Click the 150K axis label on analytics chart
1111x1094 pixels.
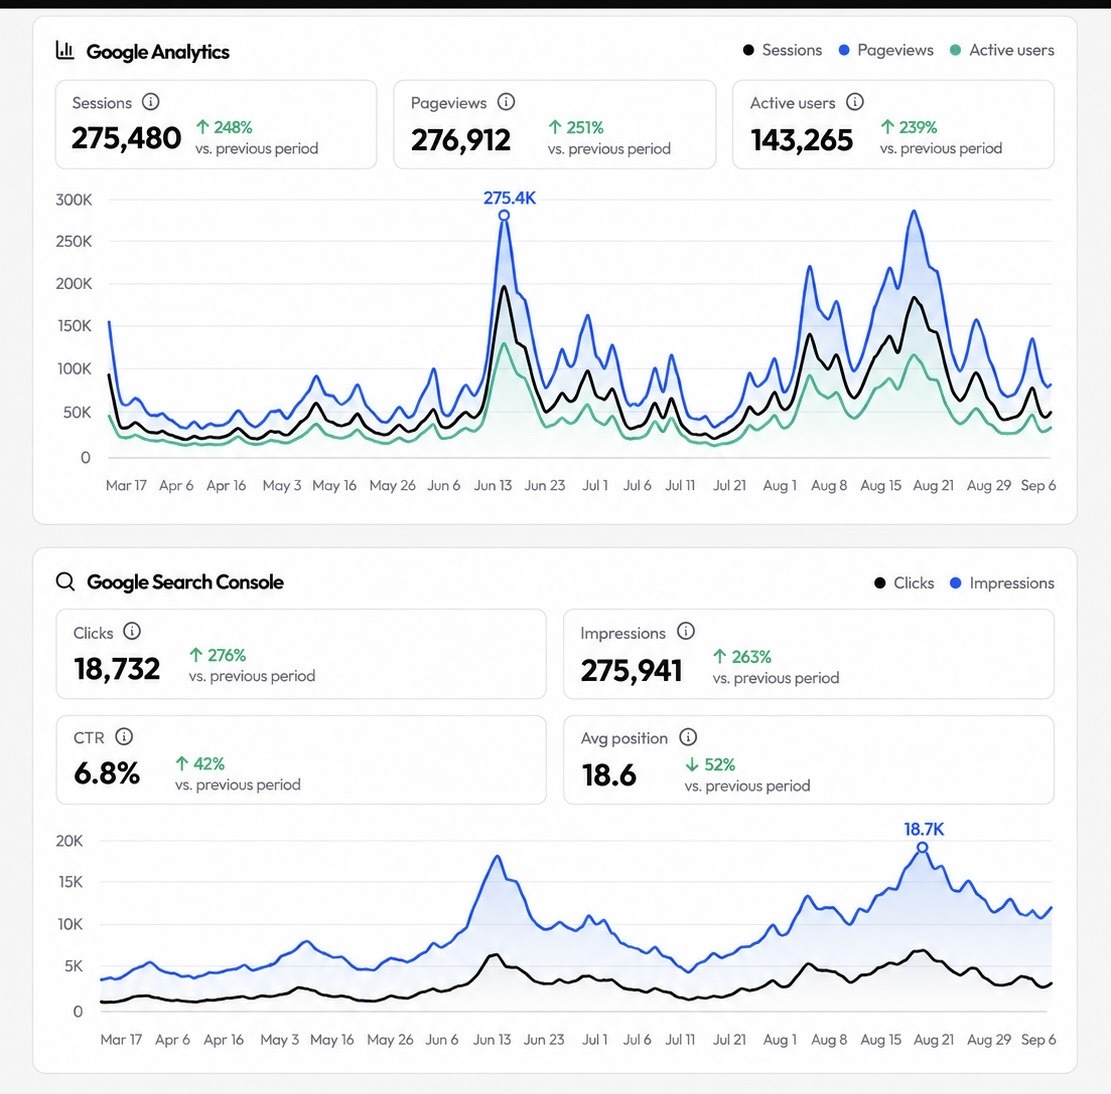[74, 326]
